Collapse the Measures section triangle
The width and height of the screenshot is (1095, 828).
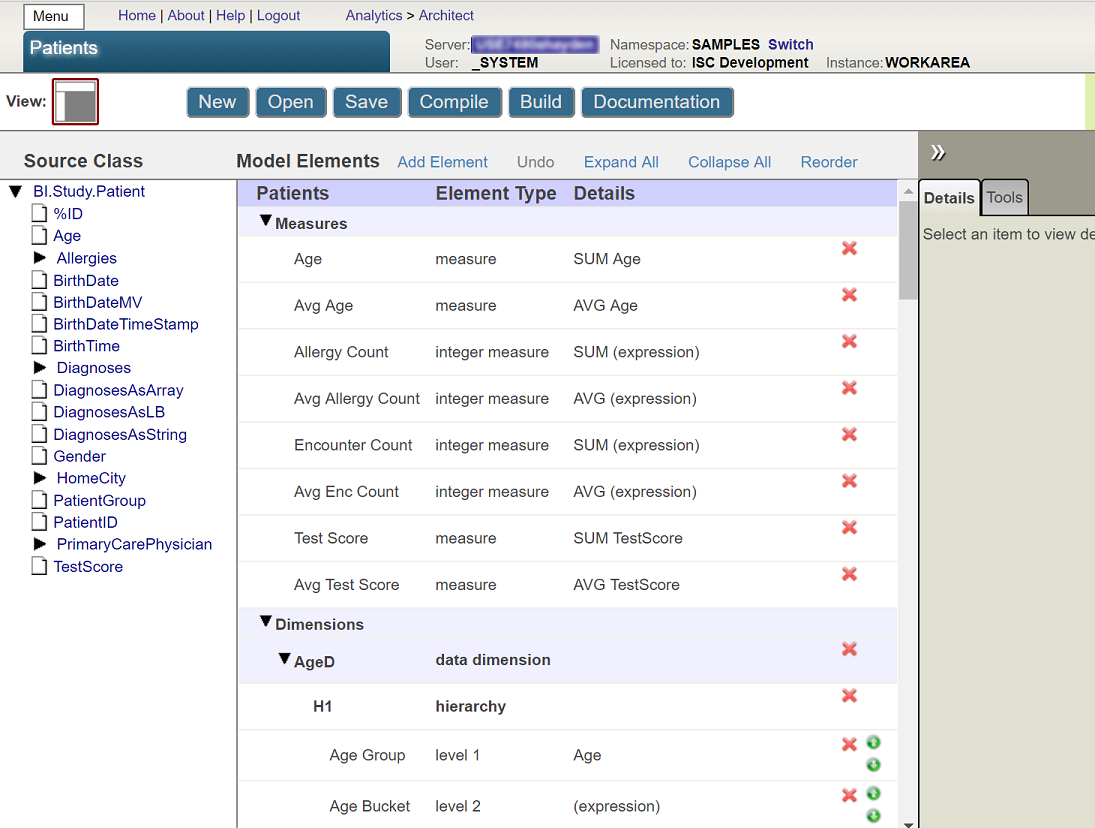(265, 221)
